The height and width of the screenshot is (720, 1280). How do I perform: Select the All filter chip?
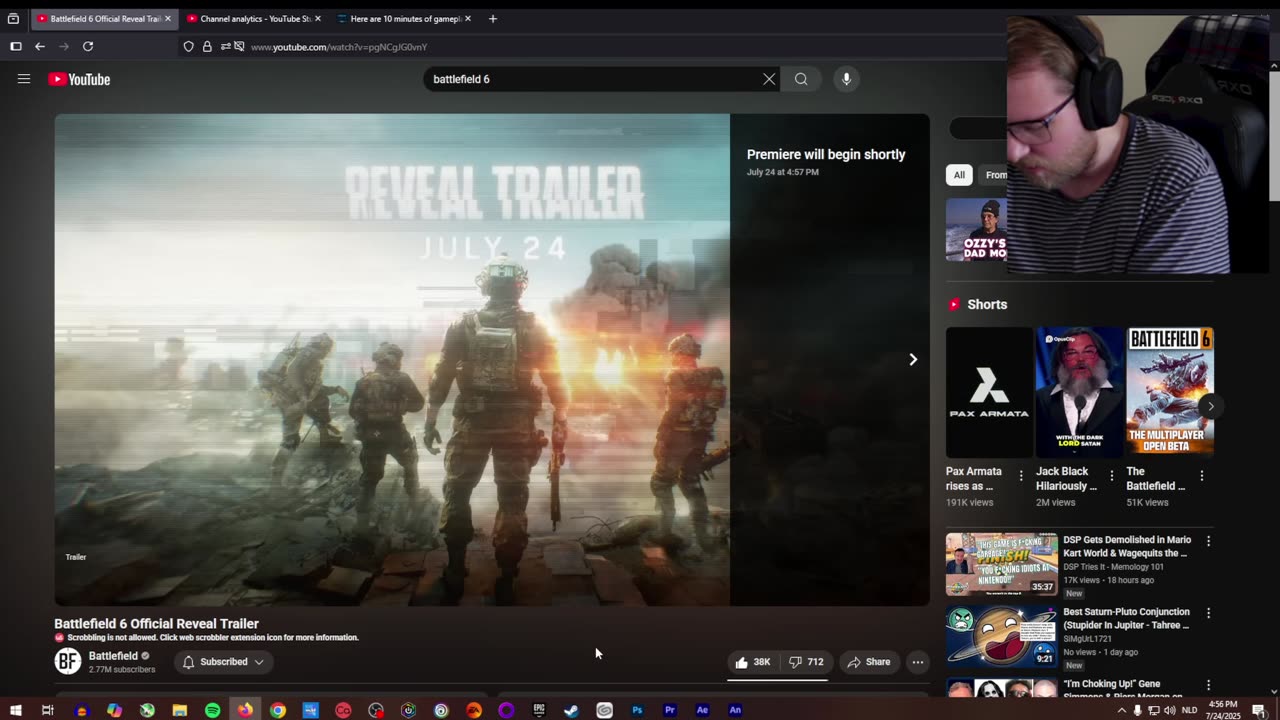coord(959,175)
